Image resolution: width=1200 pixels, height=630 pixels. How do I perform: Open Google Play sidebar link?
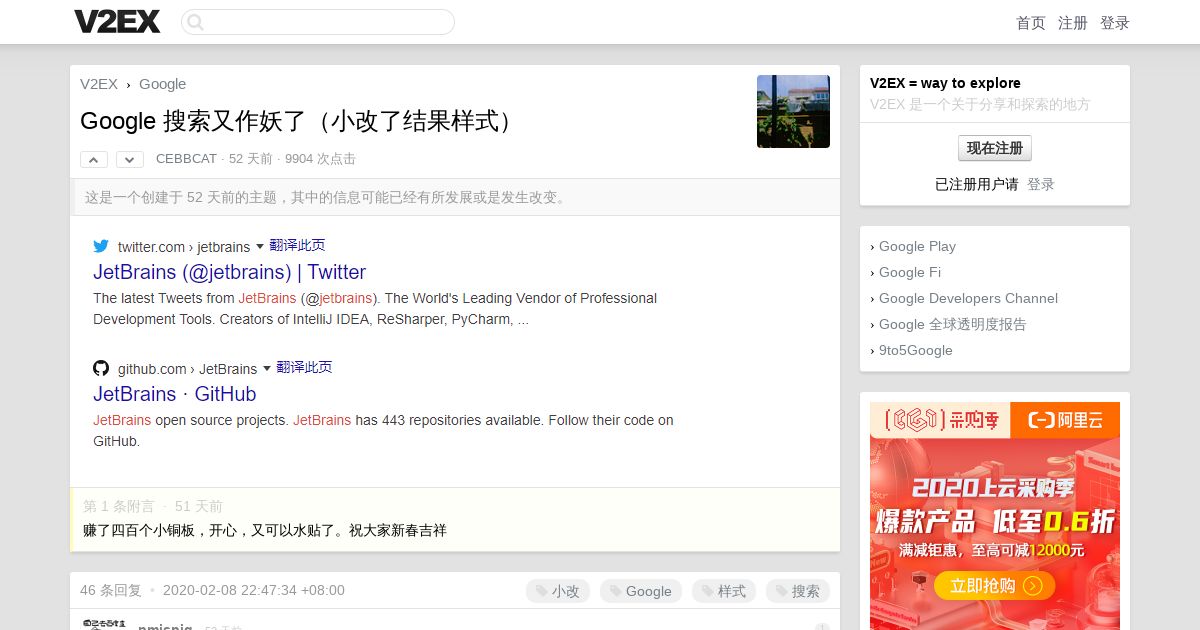coord(917,246)
